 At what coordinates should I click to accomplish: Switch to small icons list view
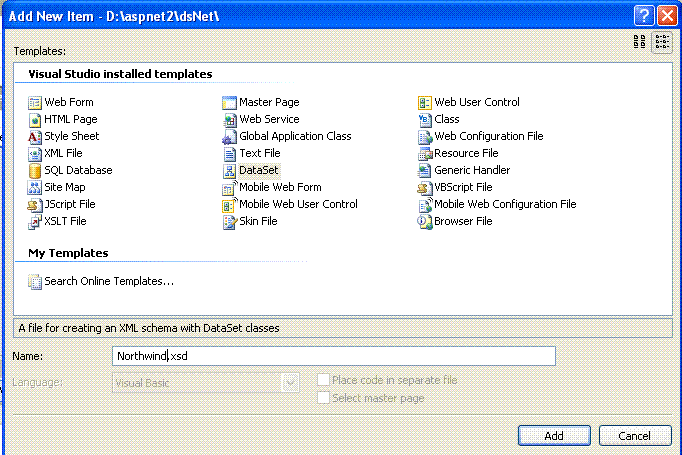click(x=662, y=42)
